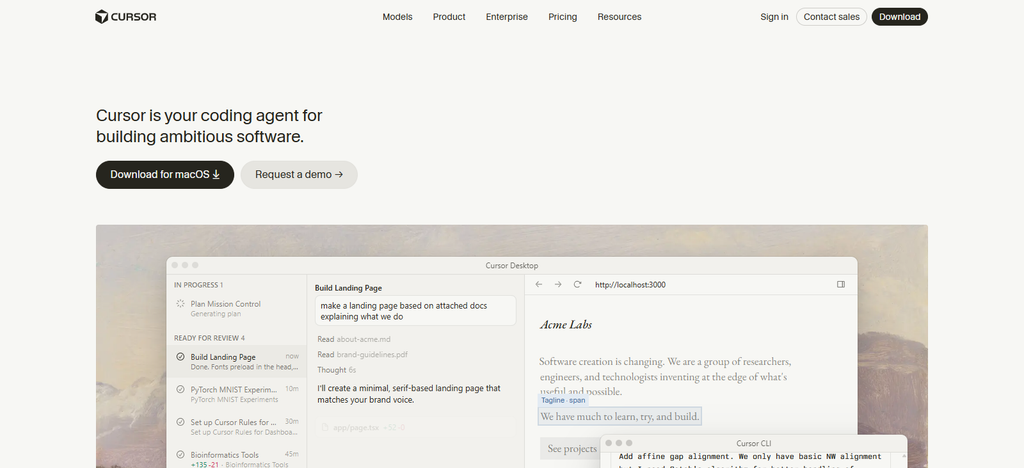
Task: Click the brand-guidelines.pdf file reference
Action: click(372, 354)
